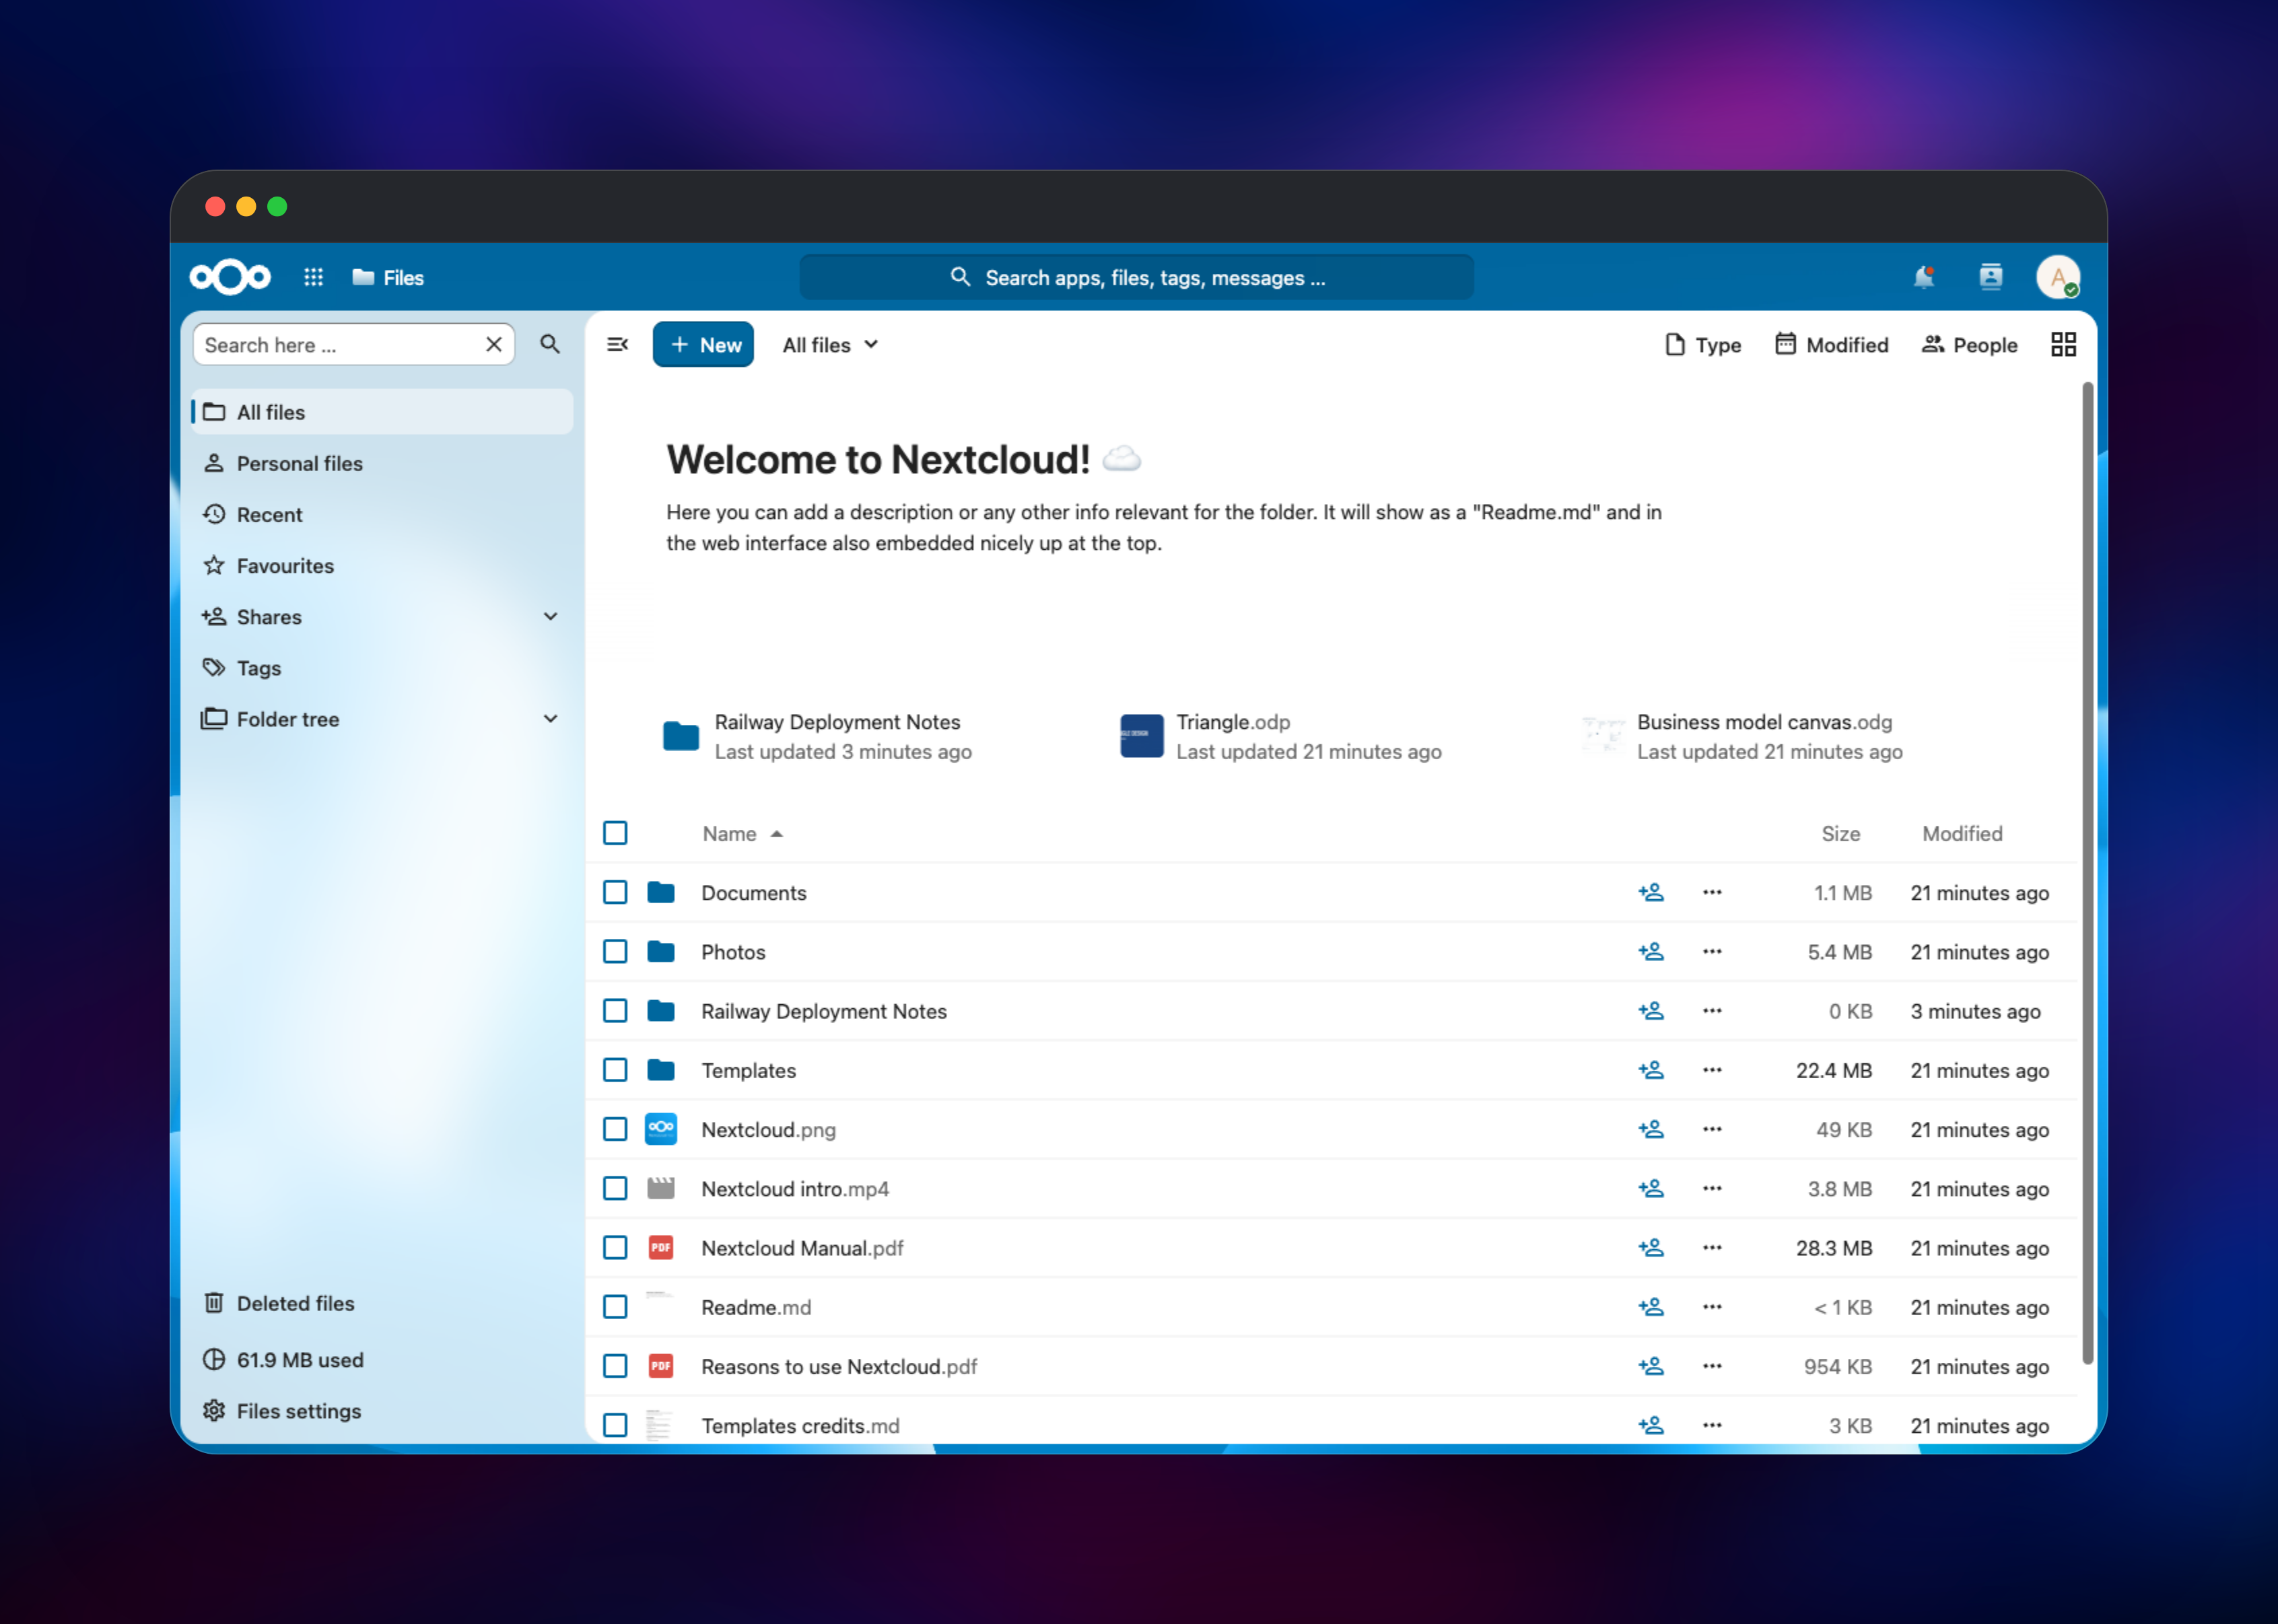Open actions menu for Readme.md
The image size is (2278, 1624).
tap(1712, 1306)
